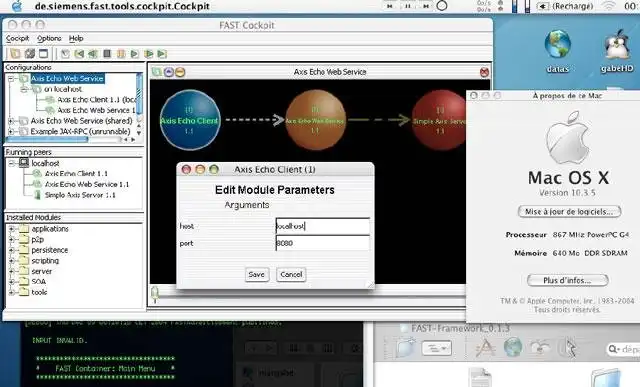Click the skip-to-start green arrow toolbar icon
The height and width of the screenshot is (387, 640).
coord(79,53)
